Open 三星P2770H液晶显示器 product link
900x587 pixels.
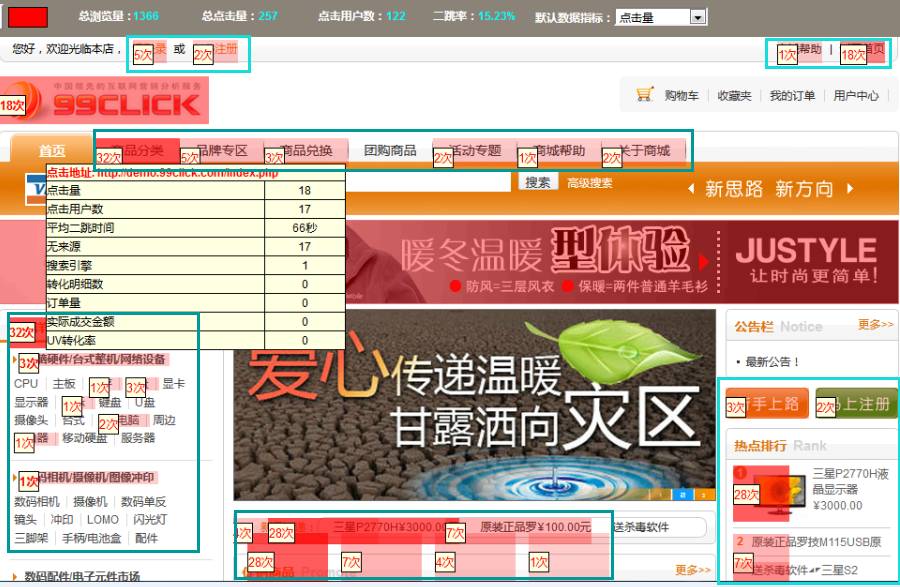850,481
